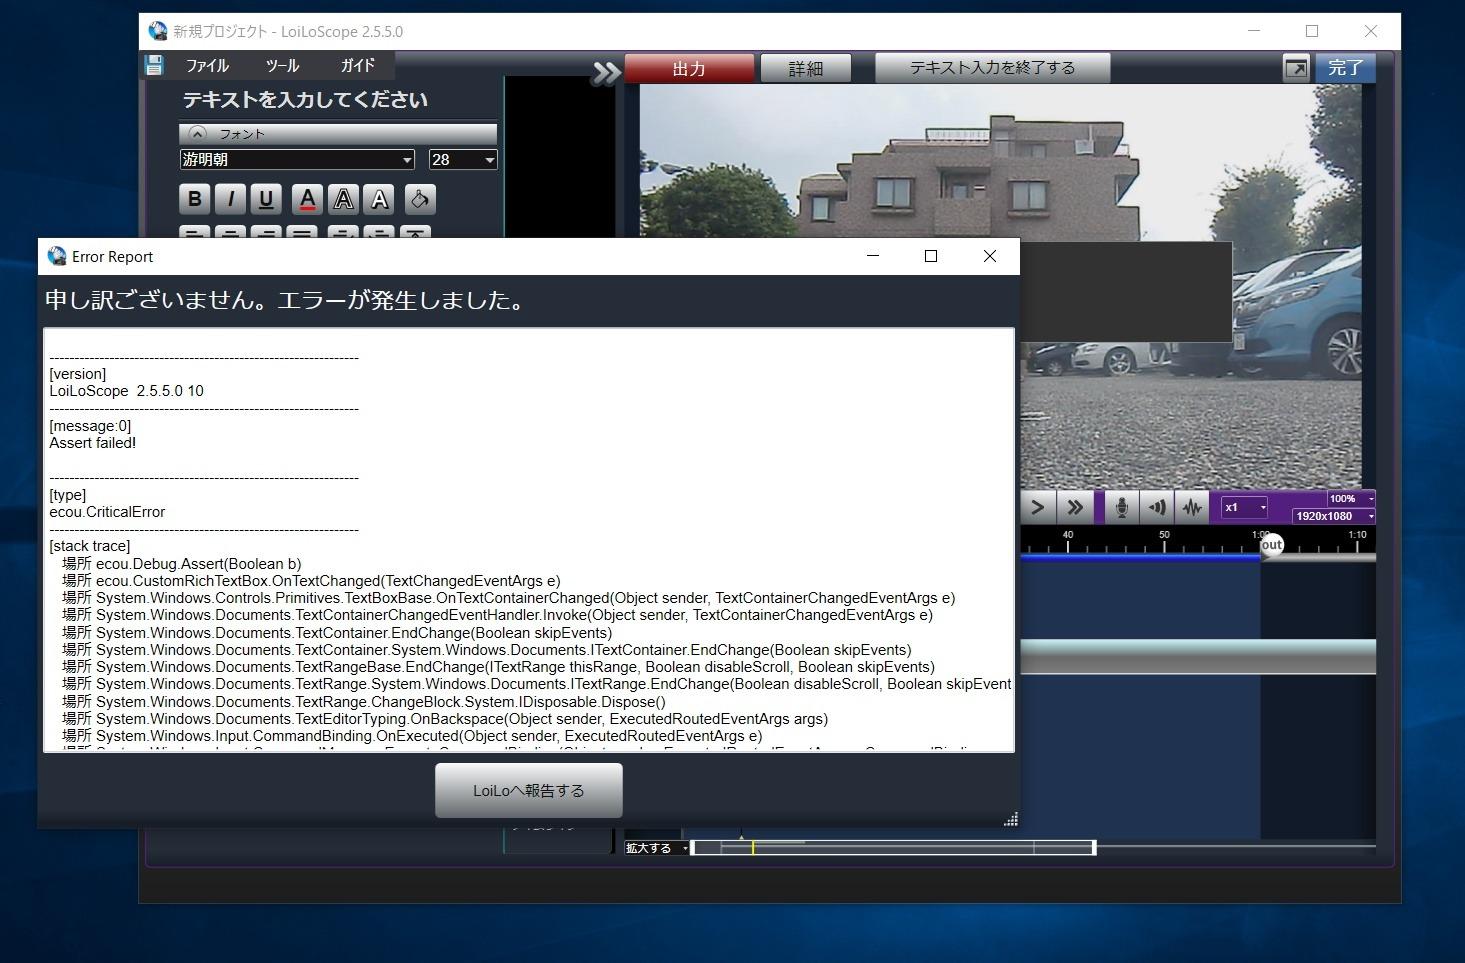Open the ツール menu
1465x963 pixels.
pyautogui.click(x=282, y=64)
